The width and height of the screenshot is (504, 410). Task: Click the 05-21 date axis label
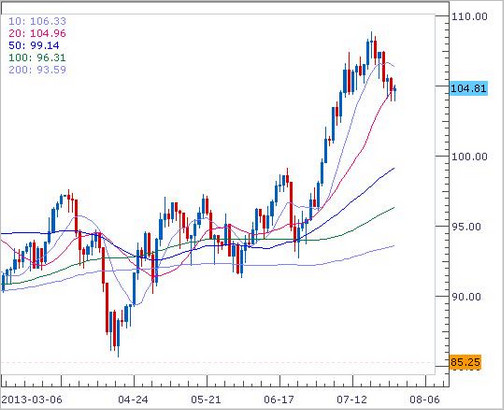point(206,399)
